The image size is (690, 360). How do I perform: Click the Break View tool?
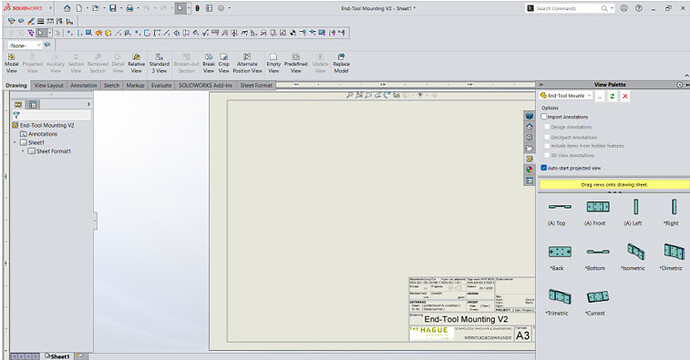click(209, 63)
